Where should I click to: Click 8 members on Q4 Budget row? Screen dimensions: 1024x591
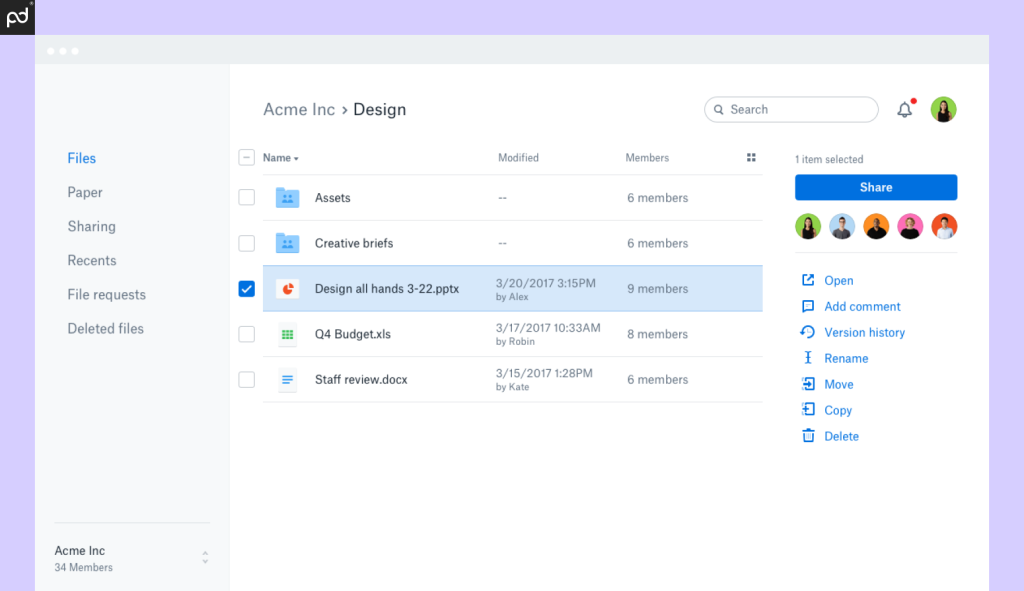658,334
